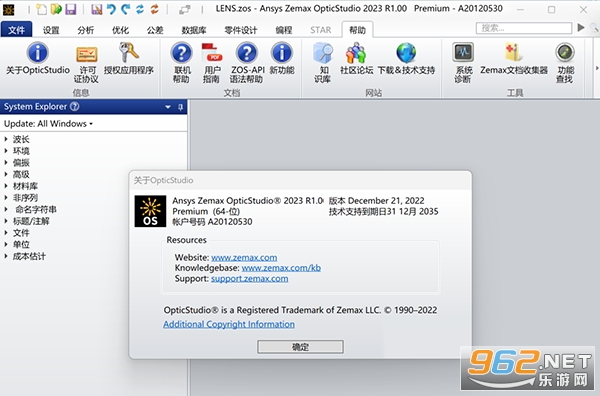Click the OpticStudio app logo in title bar
The image size is (600, 396).
click(x=8, y=10)
